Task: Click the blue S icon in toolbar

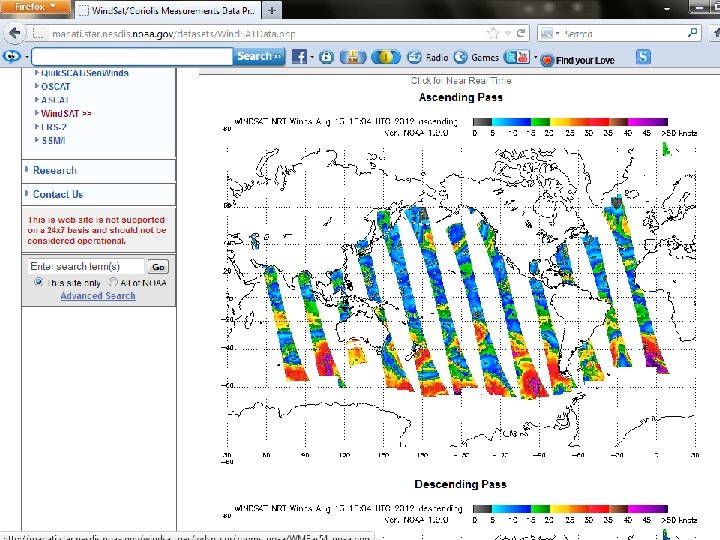Action: coord(644,57)
